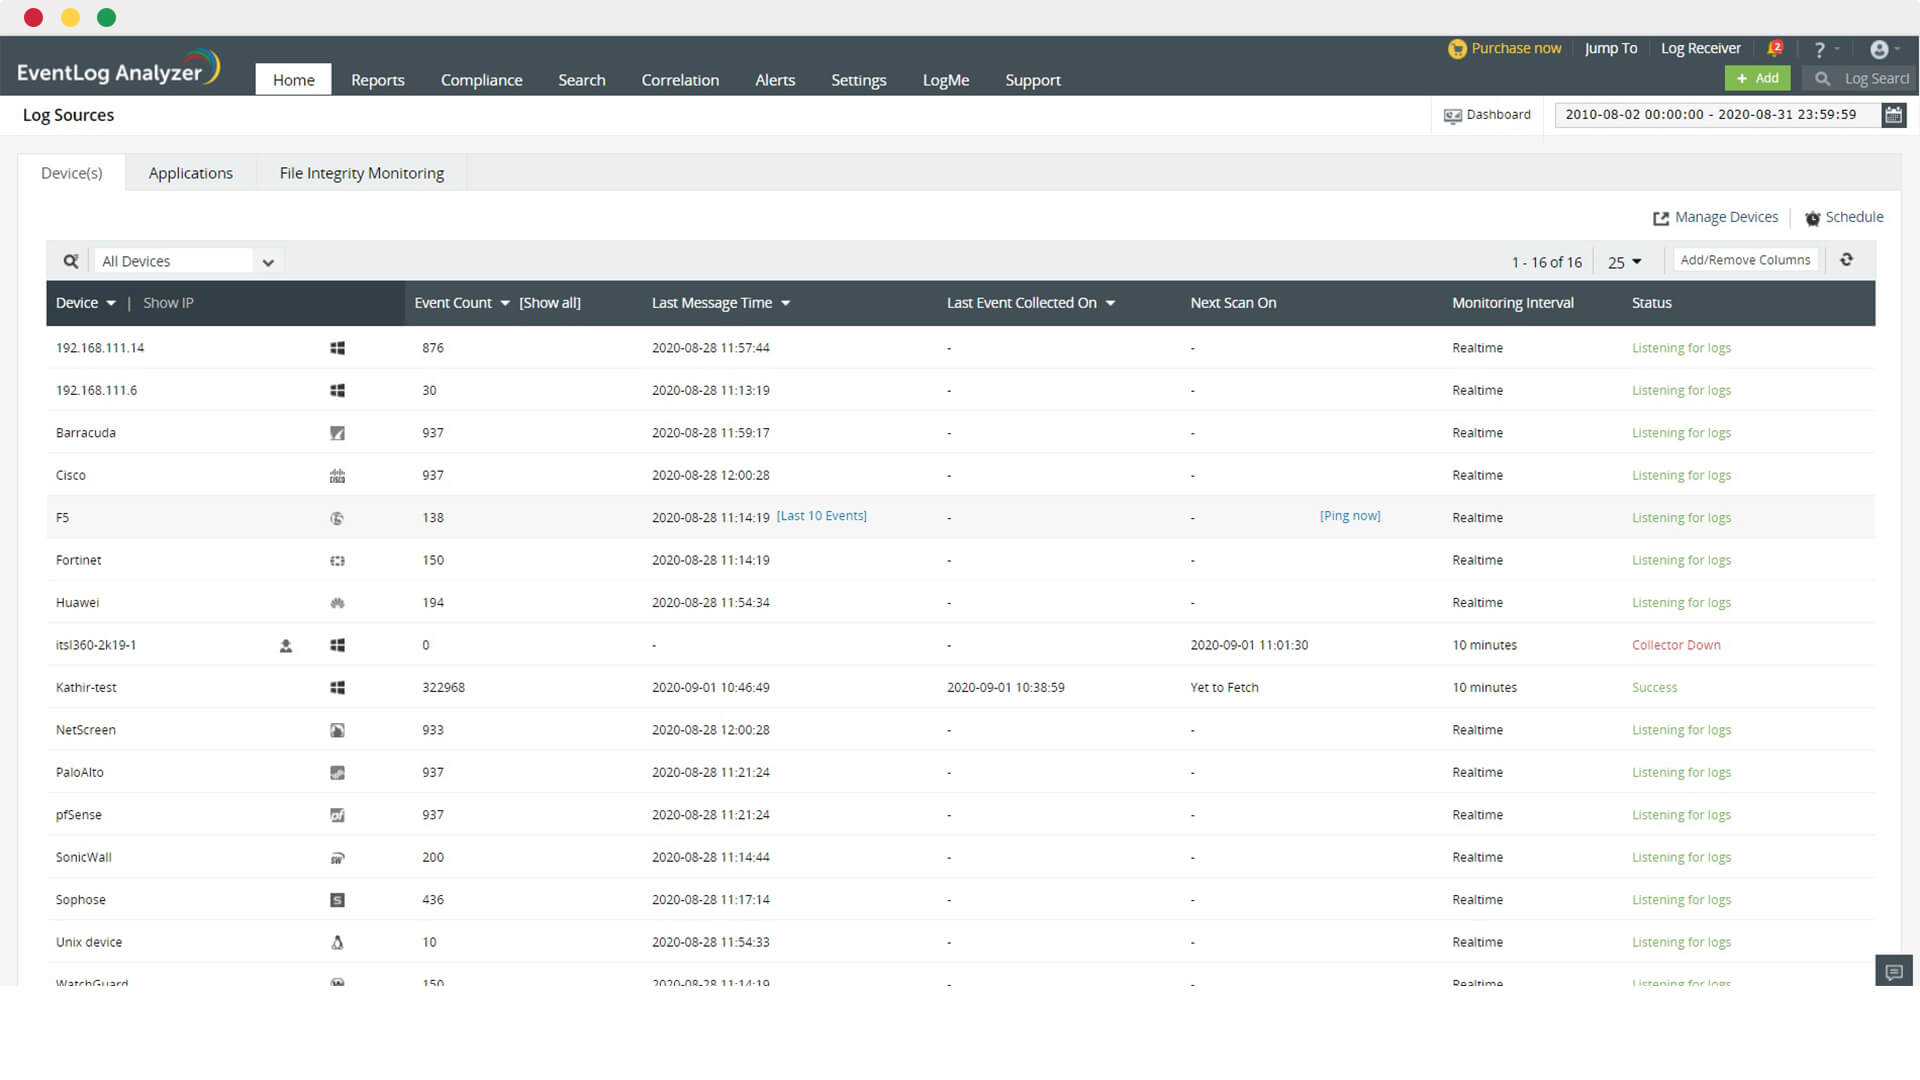Open the chat feedback icon at bottom right

[1893, 971]
